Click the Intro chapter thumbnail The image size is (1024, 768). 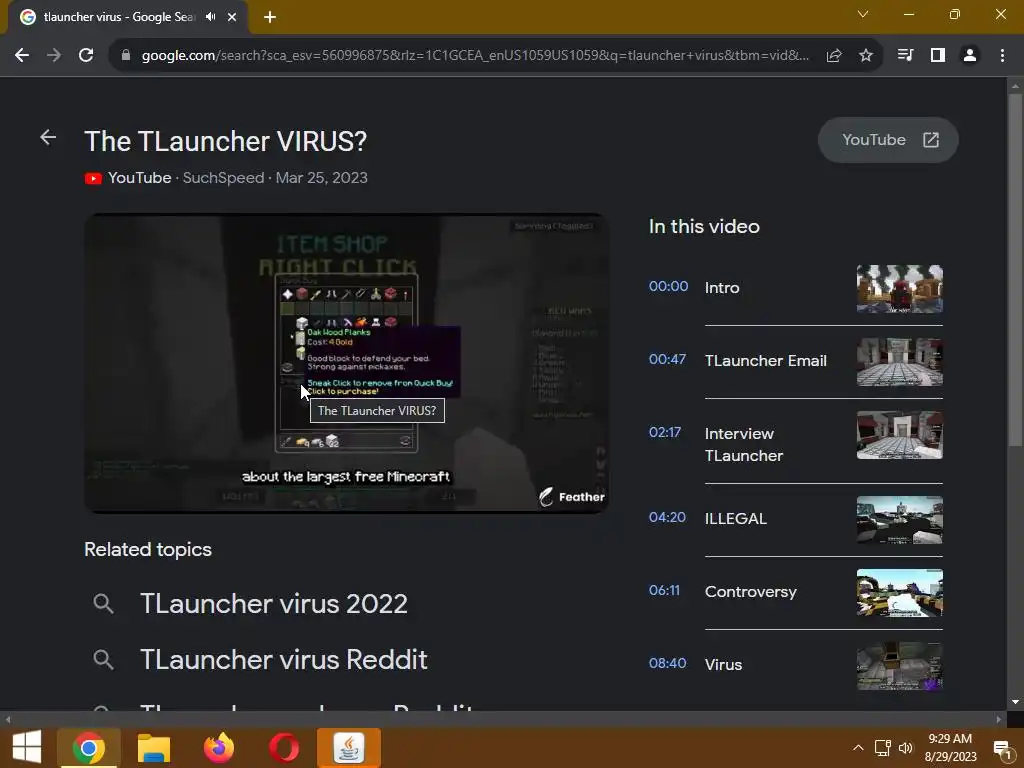899,289
